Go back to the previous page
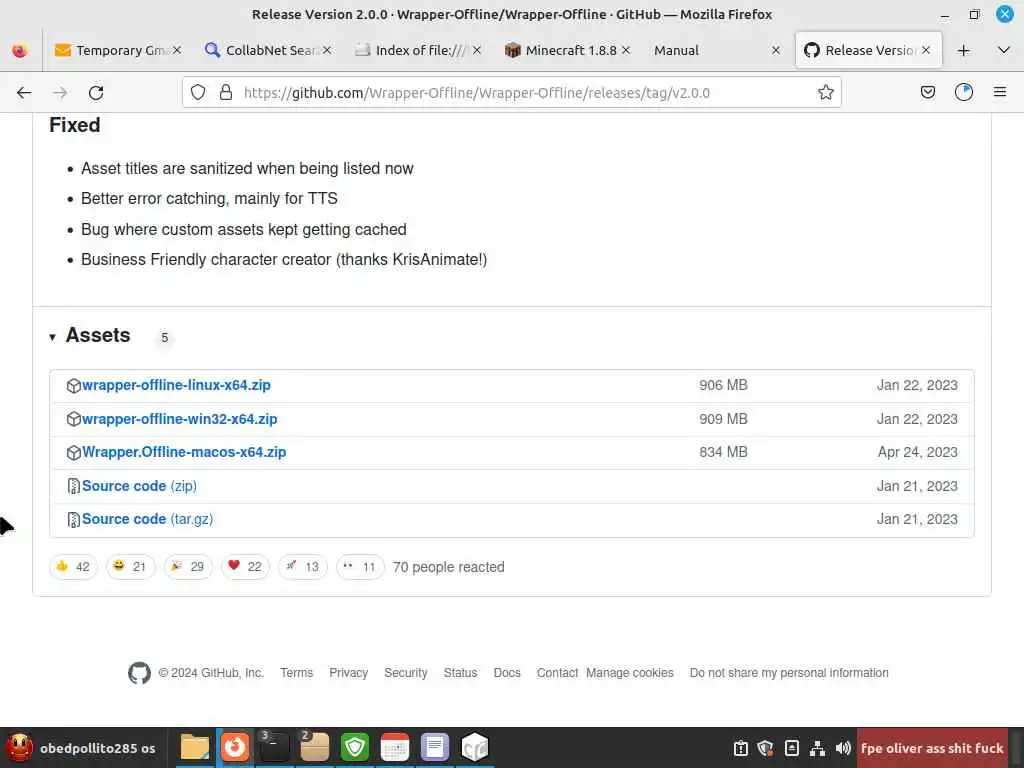Image resolution: width=1024 pixels, height=768 pixels. point(24,93)
